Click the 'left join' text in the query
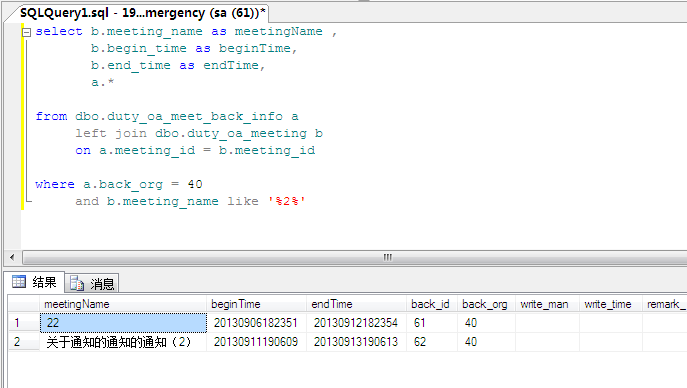687x388 pixels. coord(111,134)
